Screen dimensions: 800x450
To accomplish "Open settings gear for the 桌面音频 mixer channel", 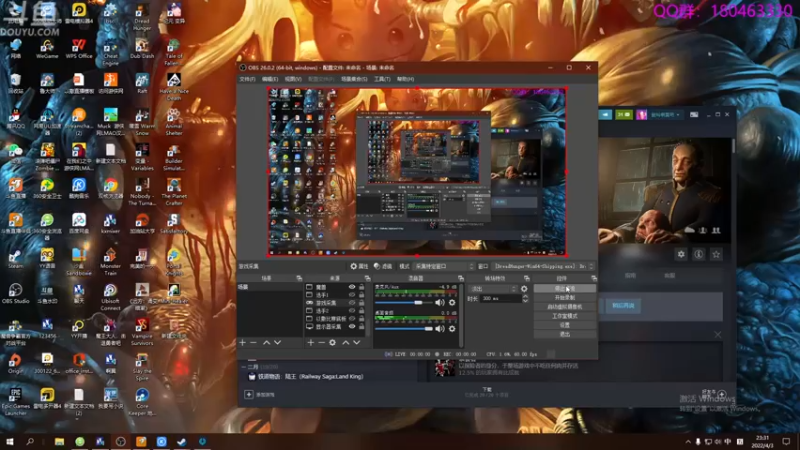I will 452,329.
